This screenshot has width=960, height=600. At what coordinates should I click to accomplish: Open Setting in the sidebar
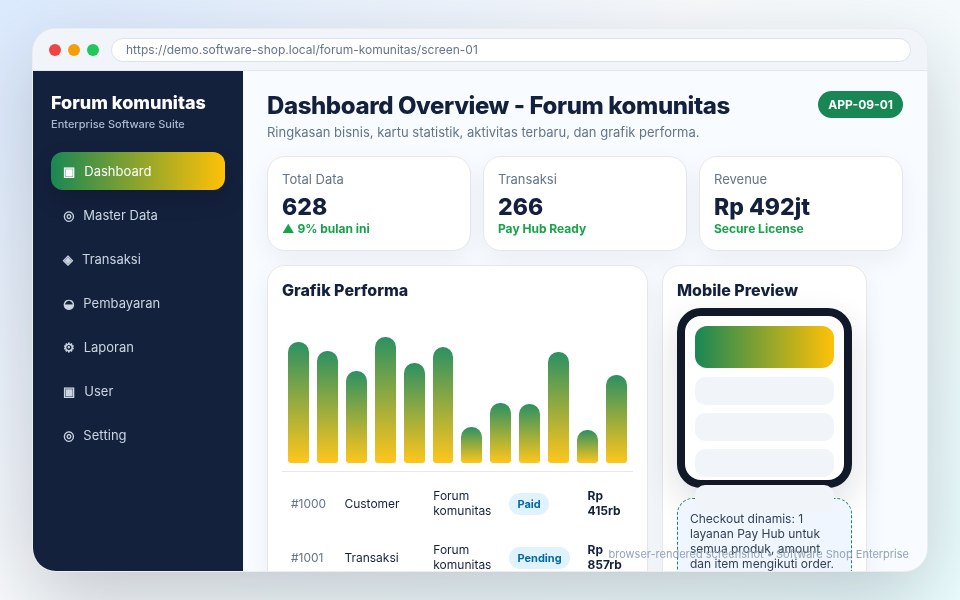click(138, 435)
